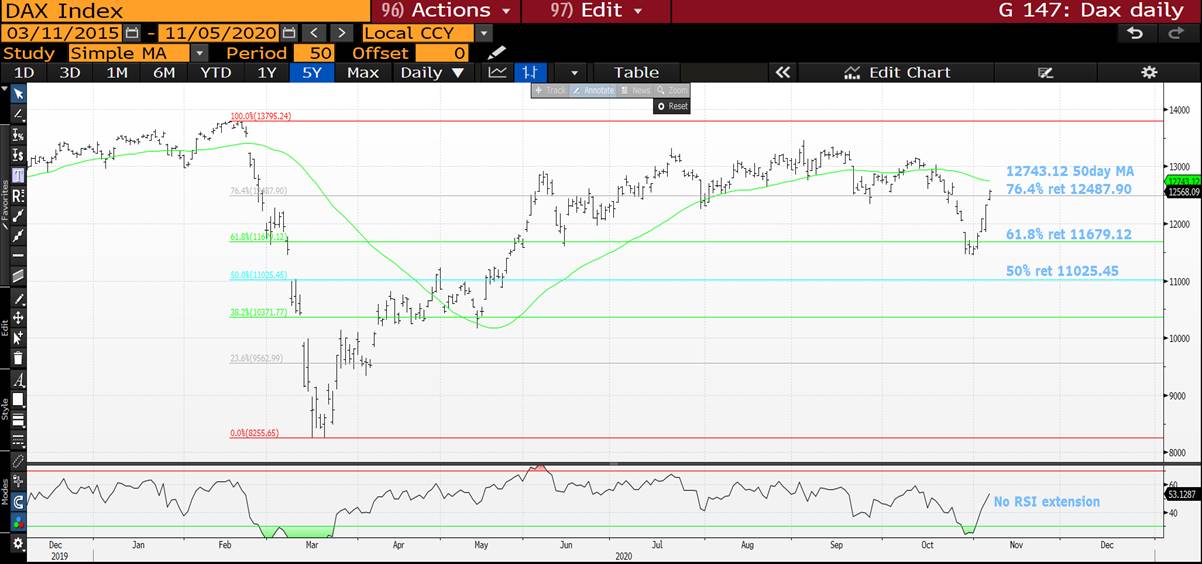The width and height of the screenshot is (1202, 564).
Task: Open chart type dropdown arrow beside bar icon
Action: 574,72
